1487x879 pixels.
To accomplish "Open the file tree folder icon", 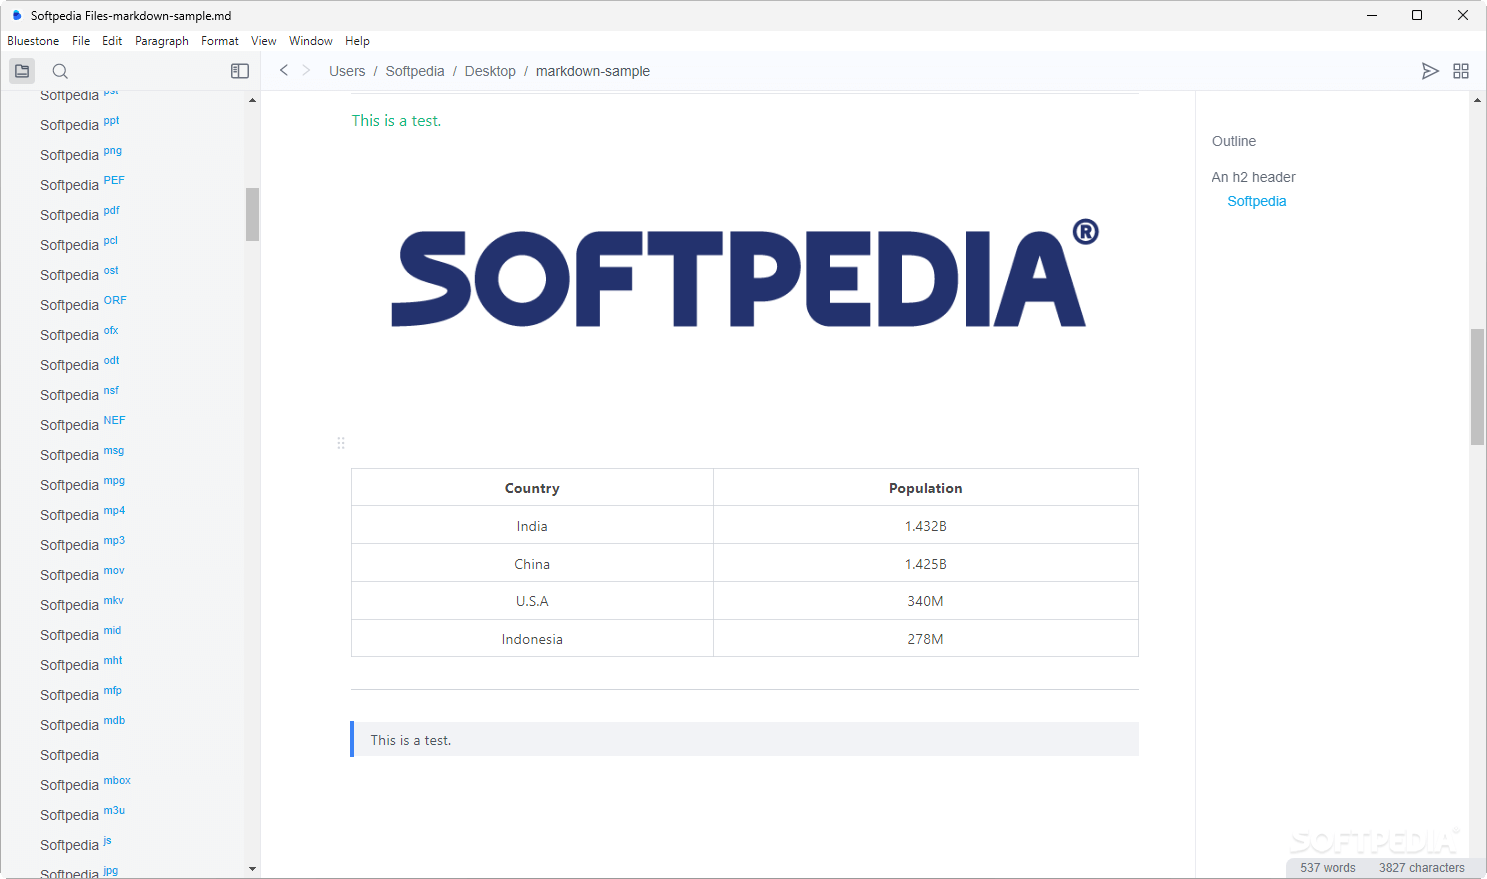I will click(22, 71).
